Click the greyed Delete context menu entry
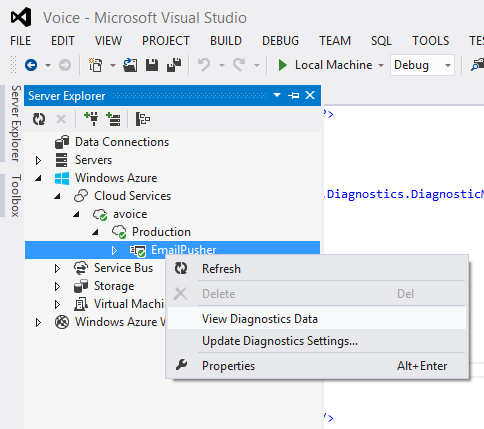Viewport: 484px width, 429px height. 317,294
